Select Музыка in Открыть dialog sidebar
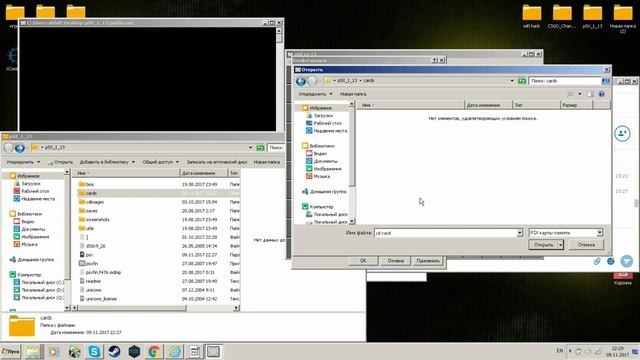The width and height of the screenshot is (640, 360). (x=322, y=177)
